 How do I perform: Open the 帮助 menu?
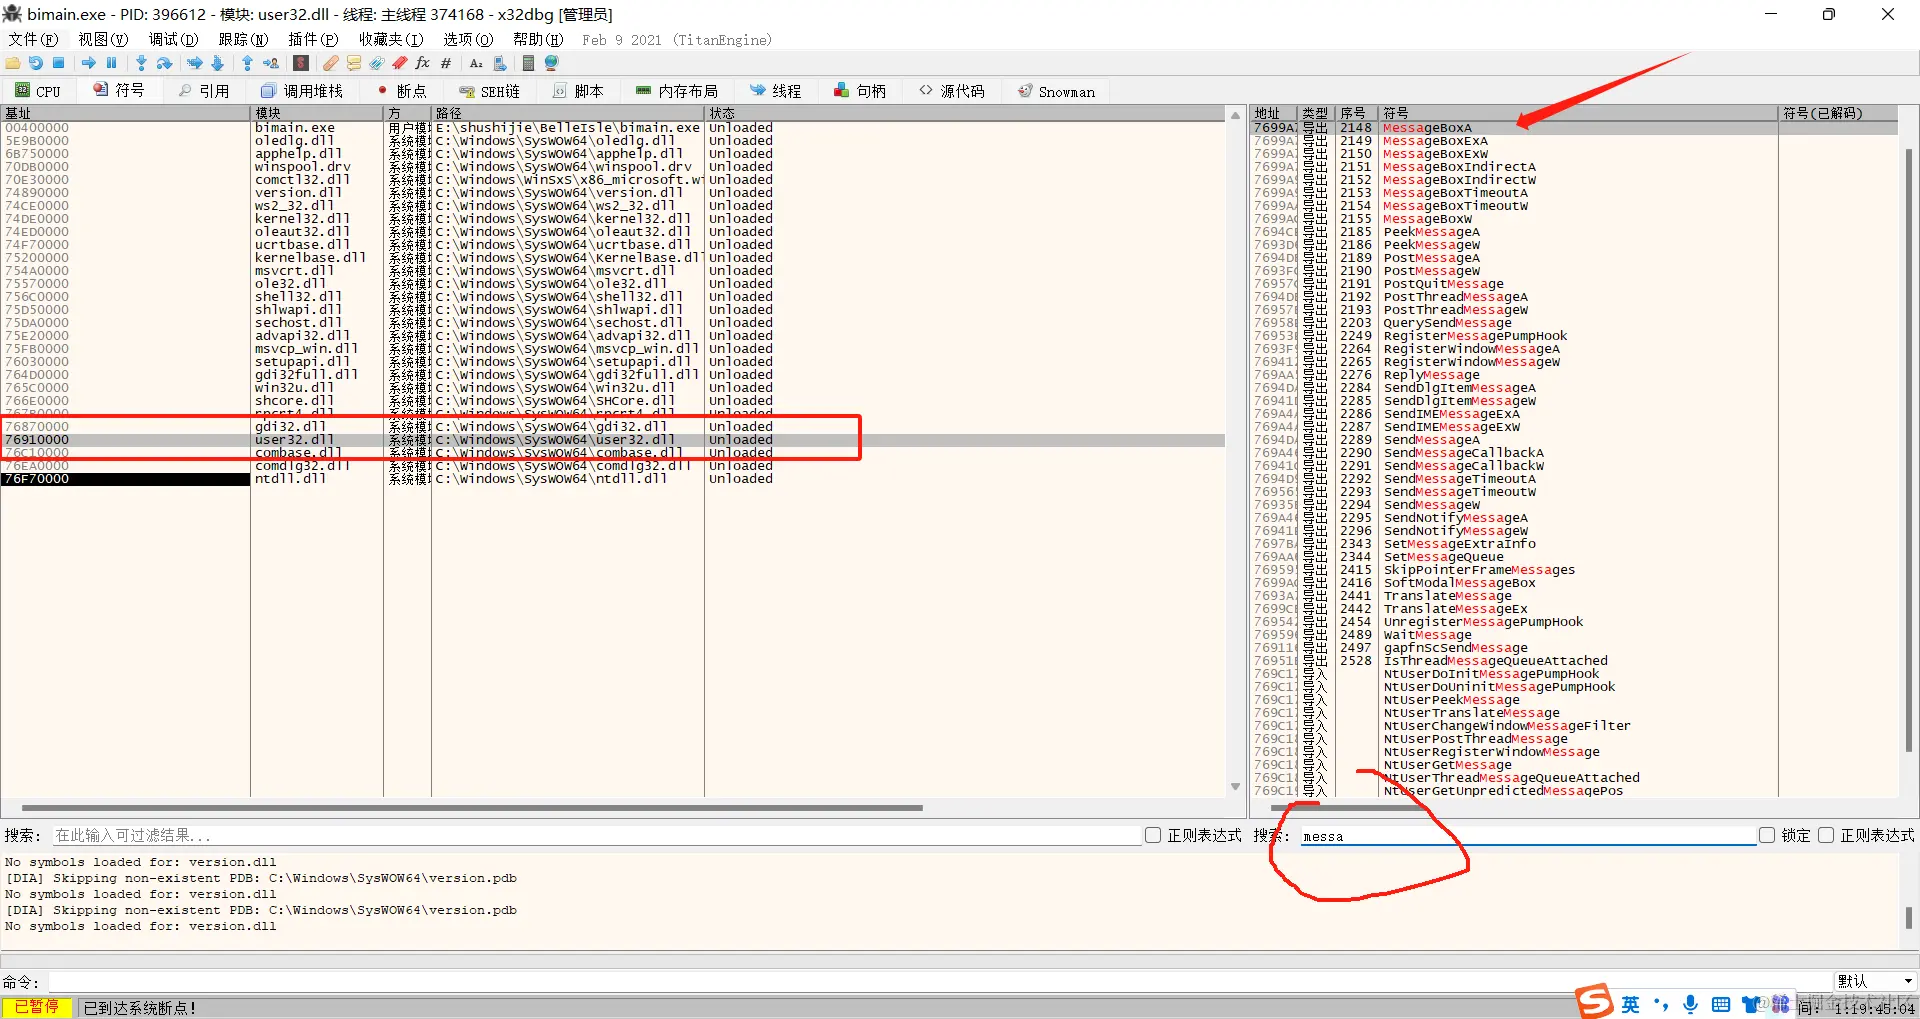pyautogui.click(x=538, y=39)
